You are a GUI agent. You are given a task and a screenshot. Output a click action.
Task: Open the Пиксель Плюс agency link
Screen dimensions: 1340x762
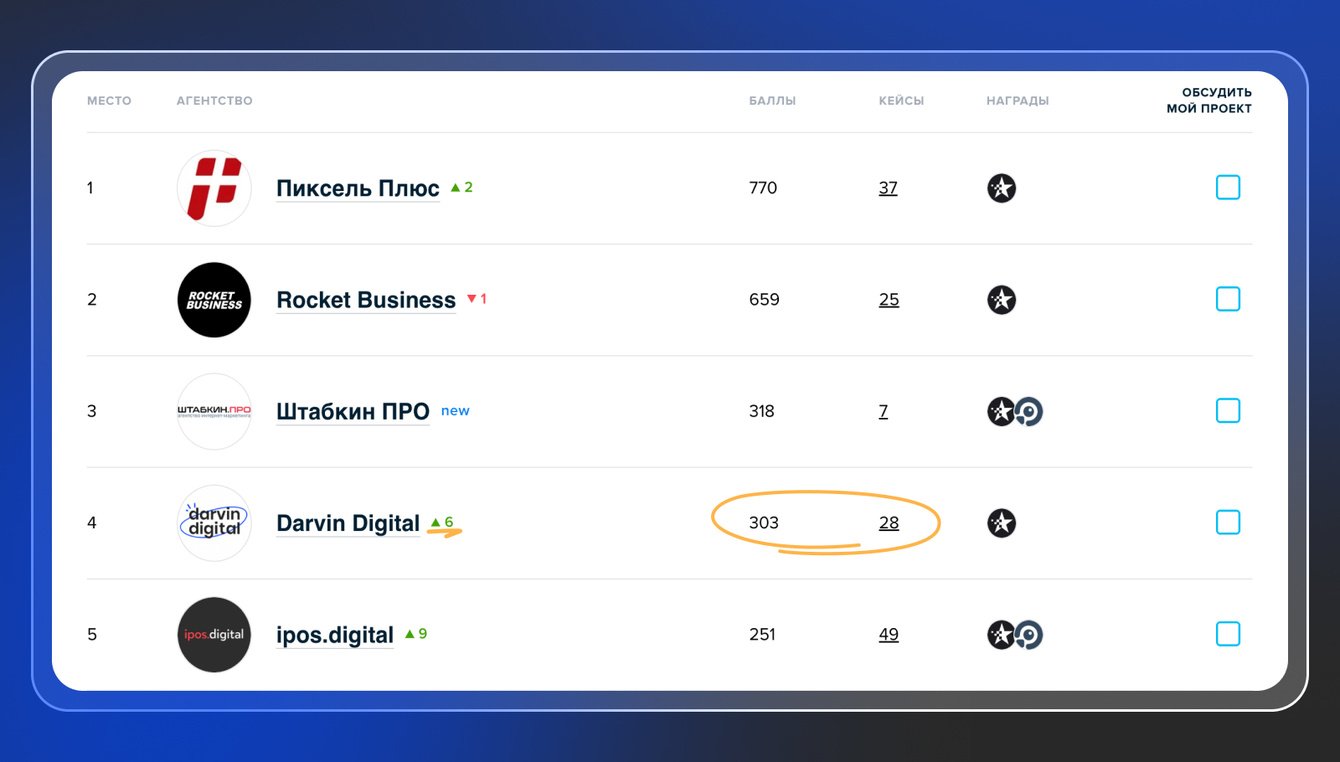[x=358, y=188]
